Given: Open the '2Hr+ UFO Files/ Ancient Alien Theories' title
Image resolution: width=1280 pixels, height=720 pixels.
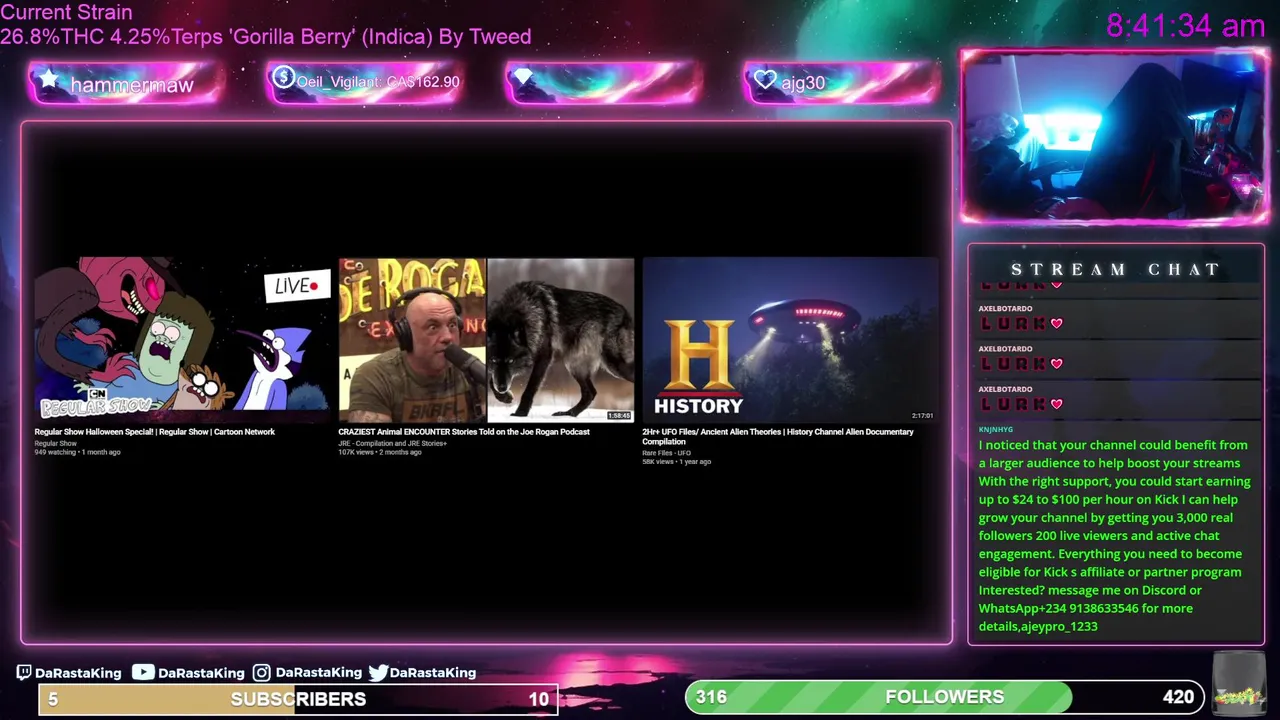Looking at the screenshot, I should [778, 436].
